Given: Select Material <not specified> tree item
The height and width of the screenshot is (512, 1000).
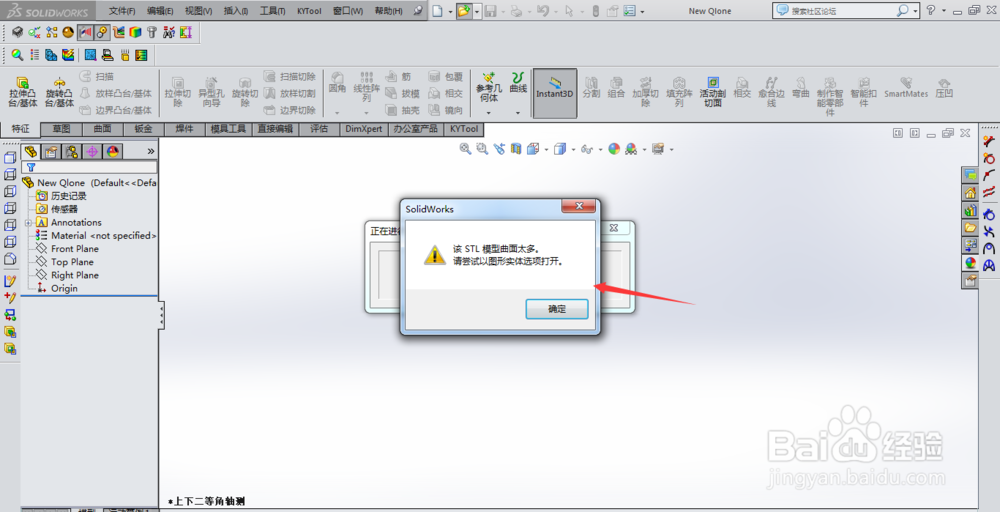Looking at the screenshot, I should coord(96,235).
